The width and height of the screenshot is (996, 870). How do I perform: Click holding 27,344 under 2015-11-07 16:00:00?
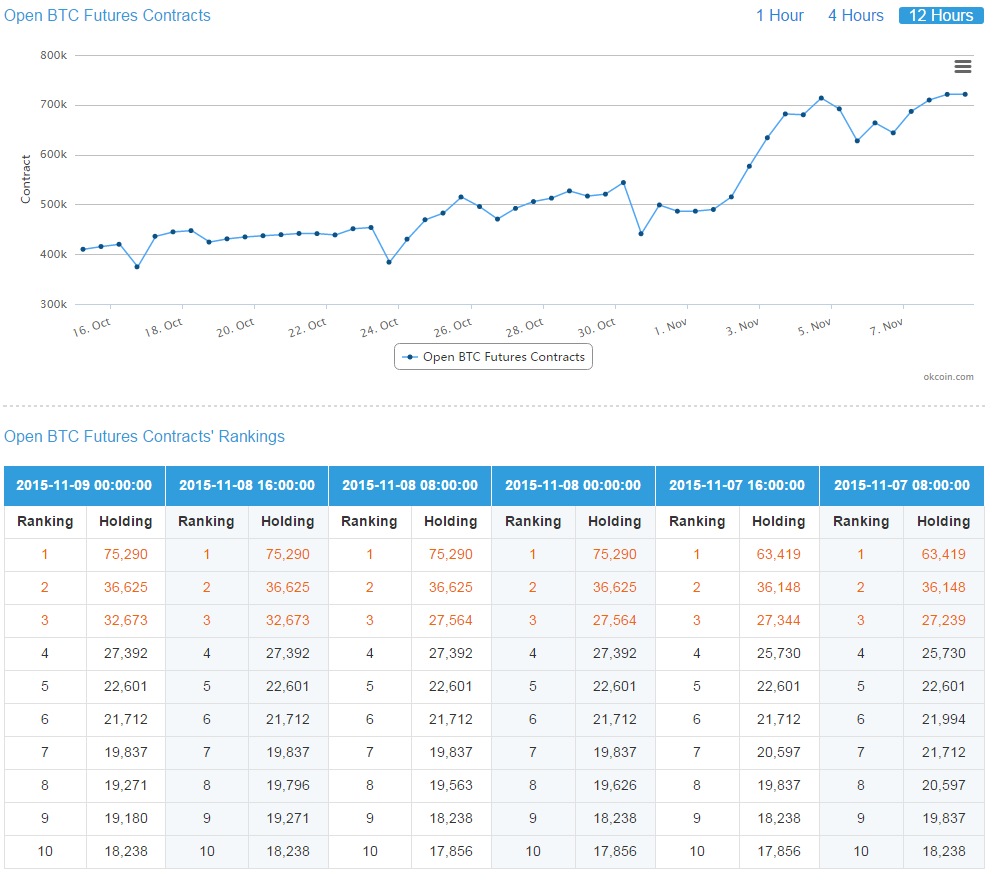coord(779,620)
